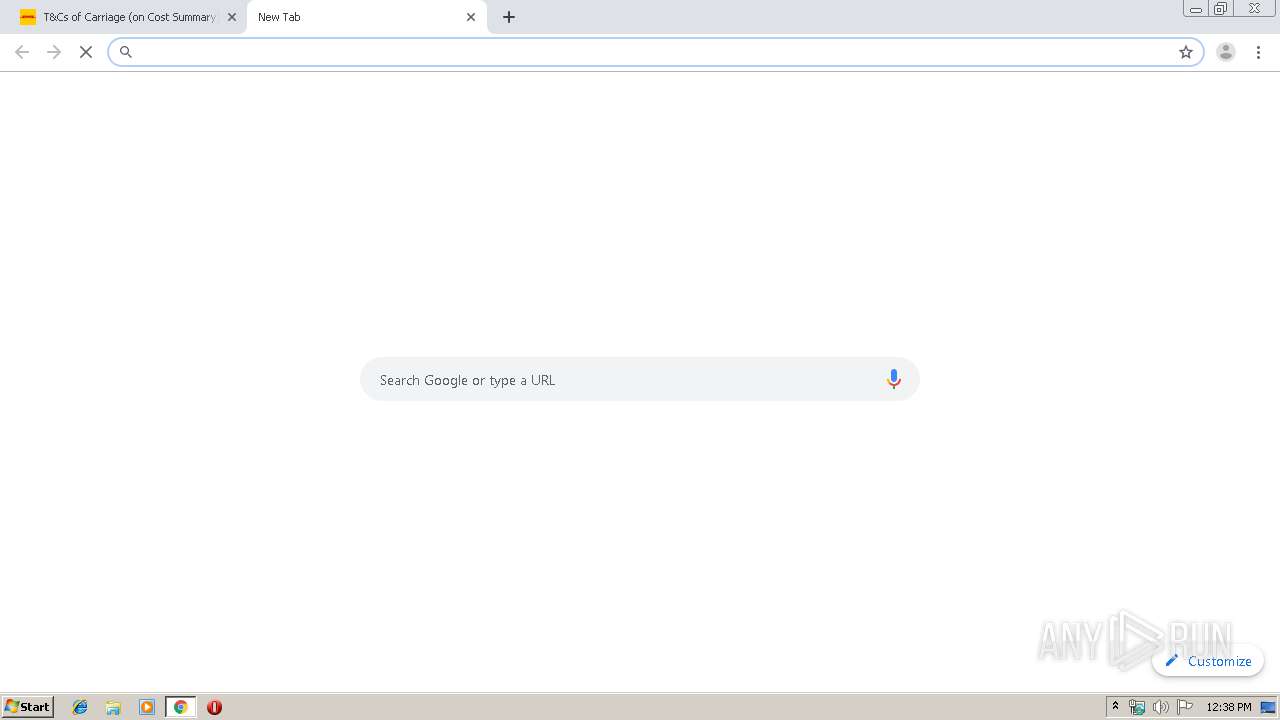Close the Chrome window
This screenshot has width=1280, height=720.
1254,8
